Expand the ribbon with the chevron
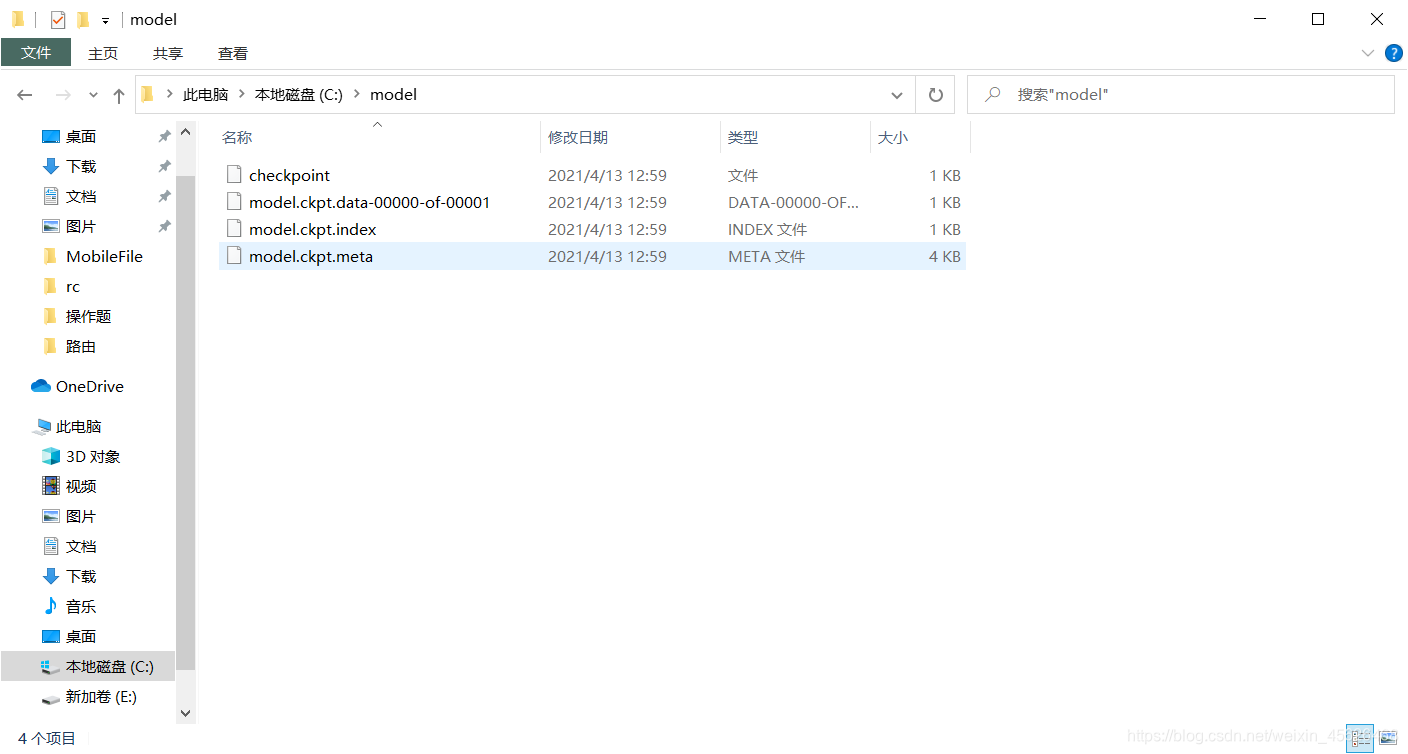 1368,53
